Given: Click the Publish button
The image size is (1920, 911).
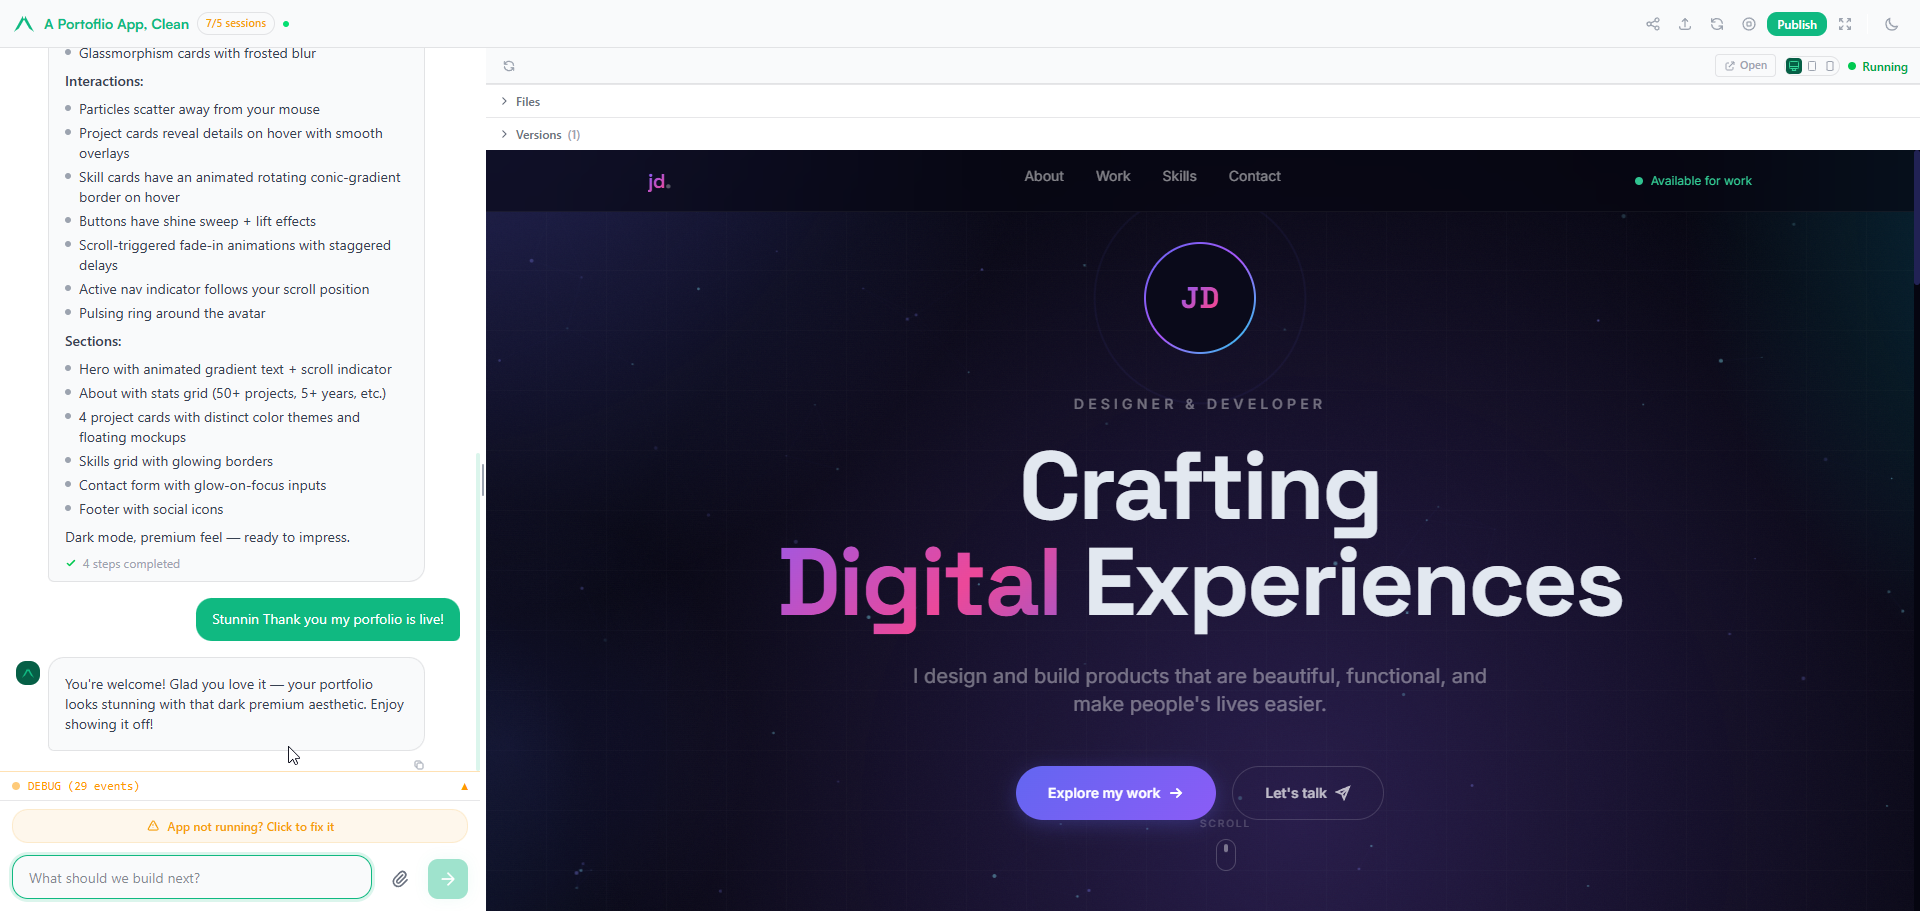Looking at the screenshot, I should (x=1797, y=24).
